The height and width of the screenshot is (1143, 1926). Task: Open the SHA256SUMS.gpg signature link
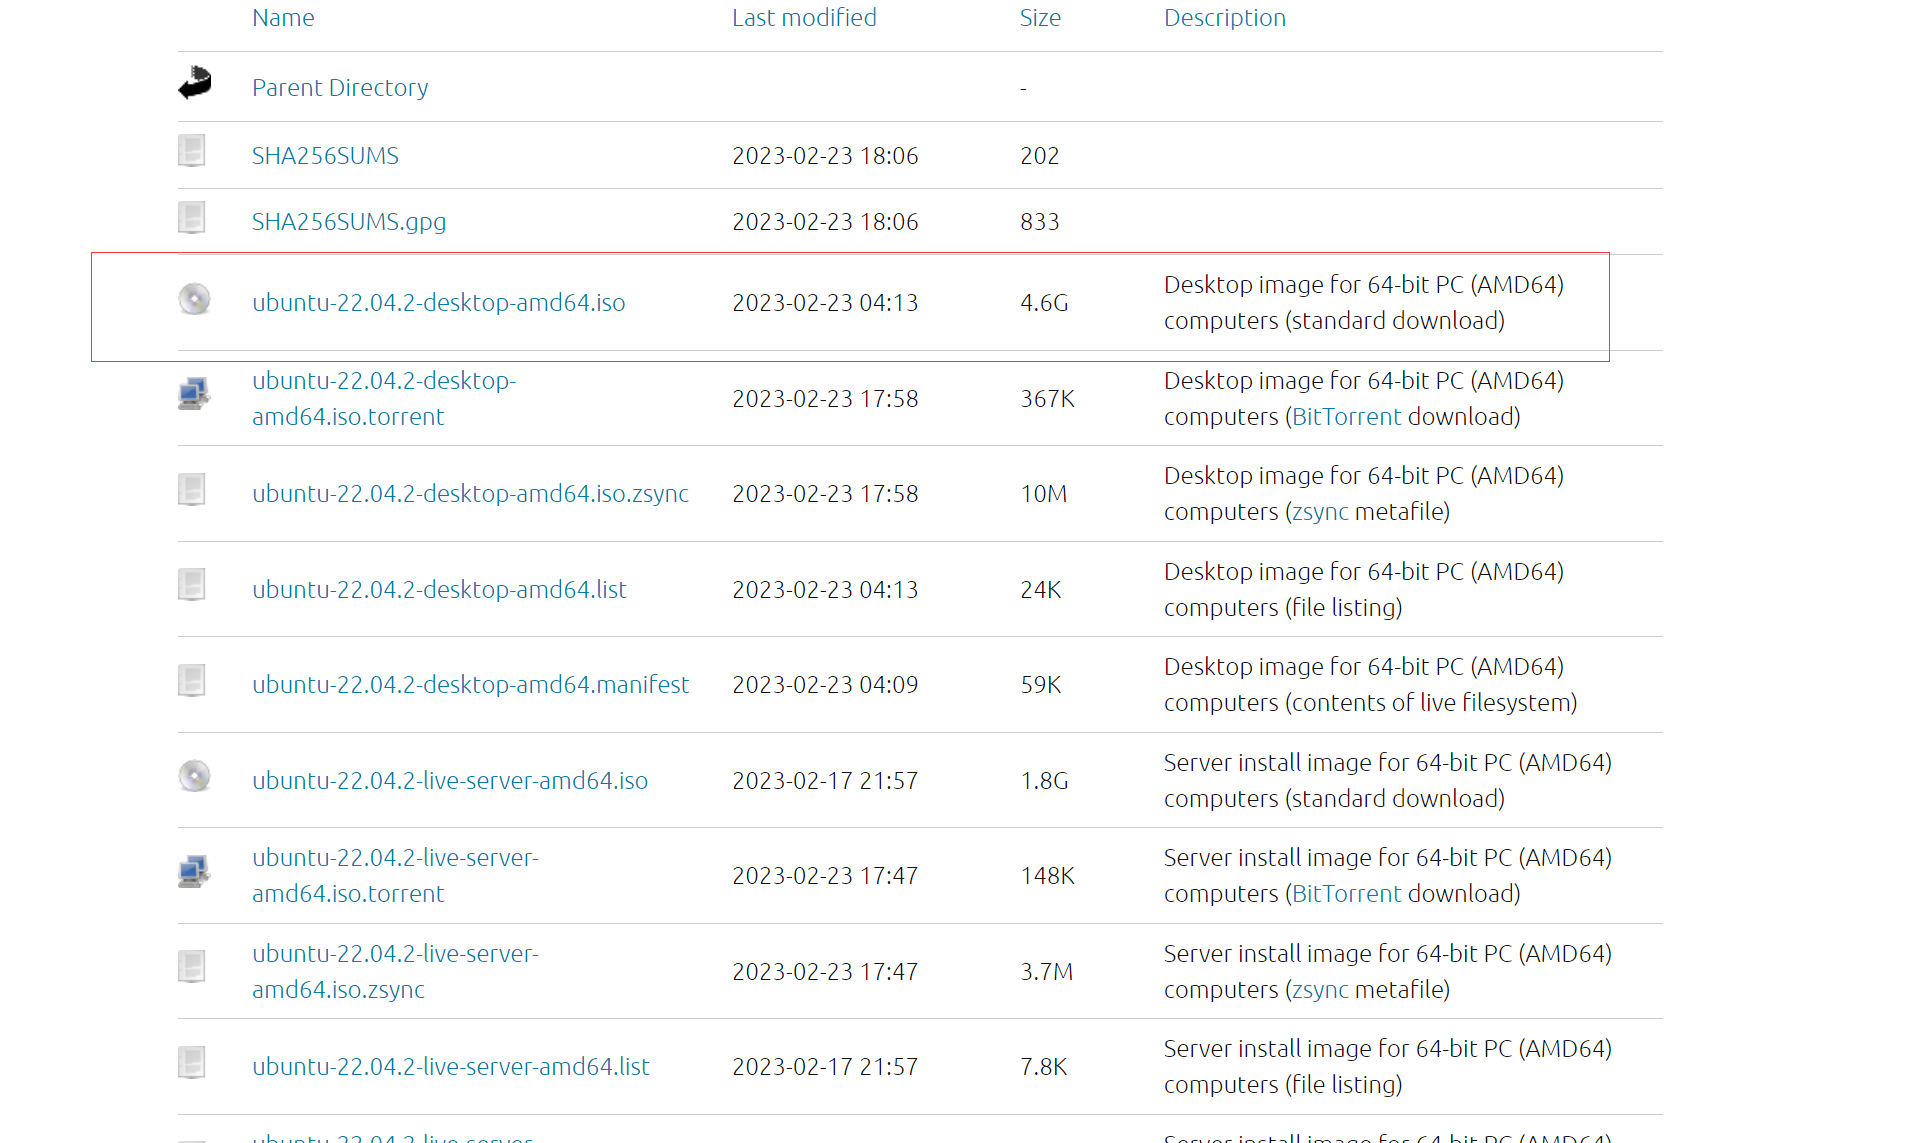tap(349, 222)
